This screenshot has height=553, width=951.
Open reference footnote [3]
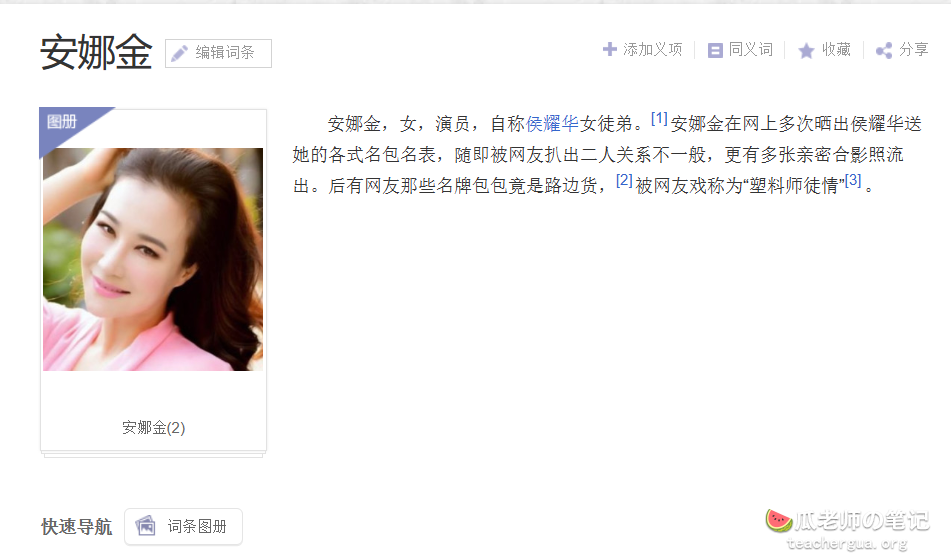853,180
